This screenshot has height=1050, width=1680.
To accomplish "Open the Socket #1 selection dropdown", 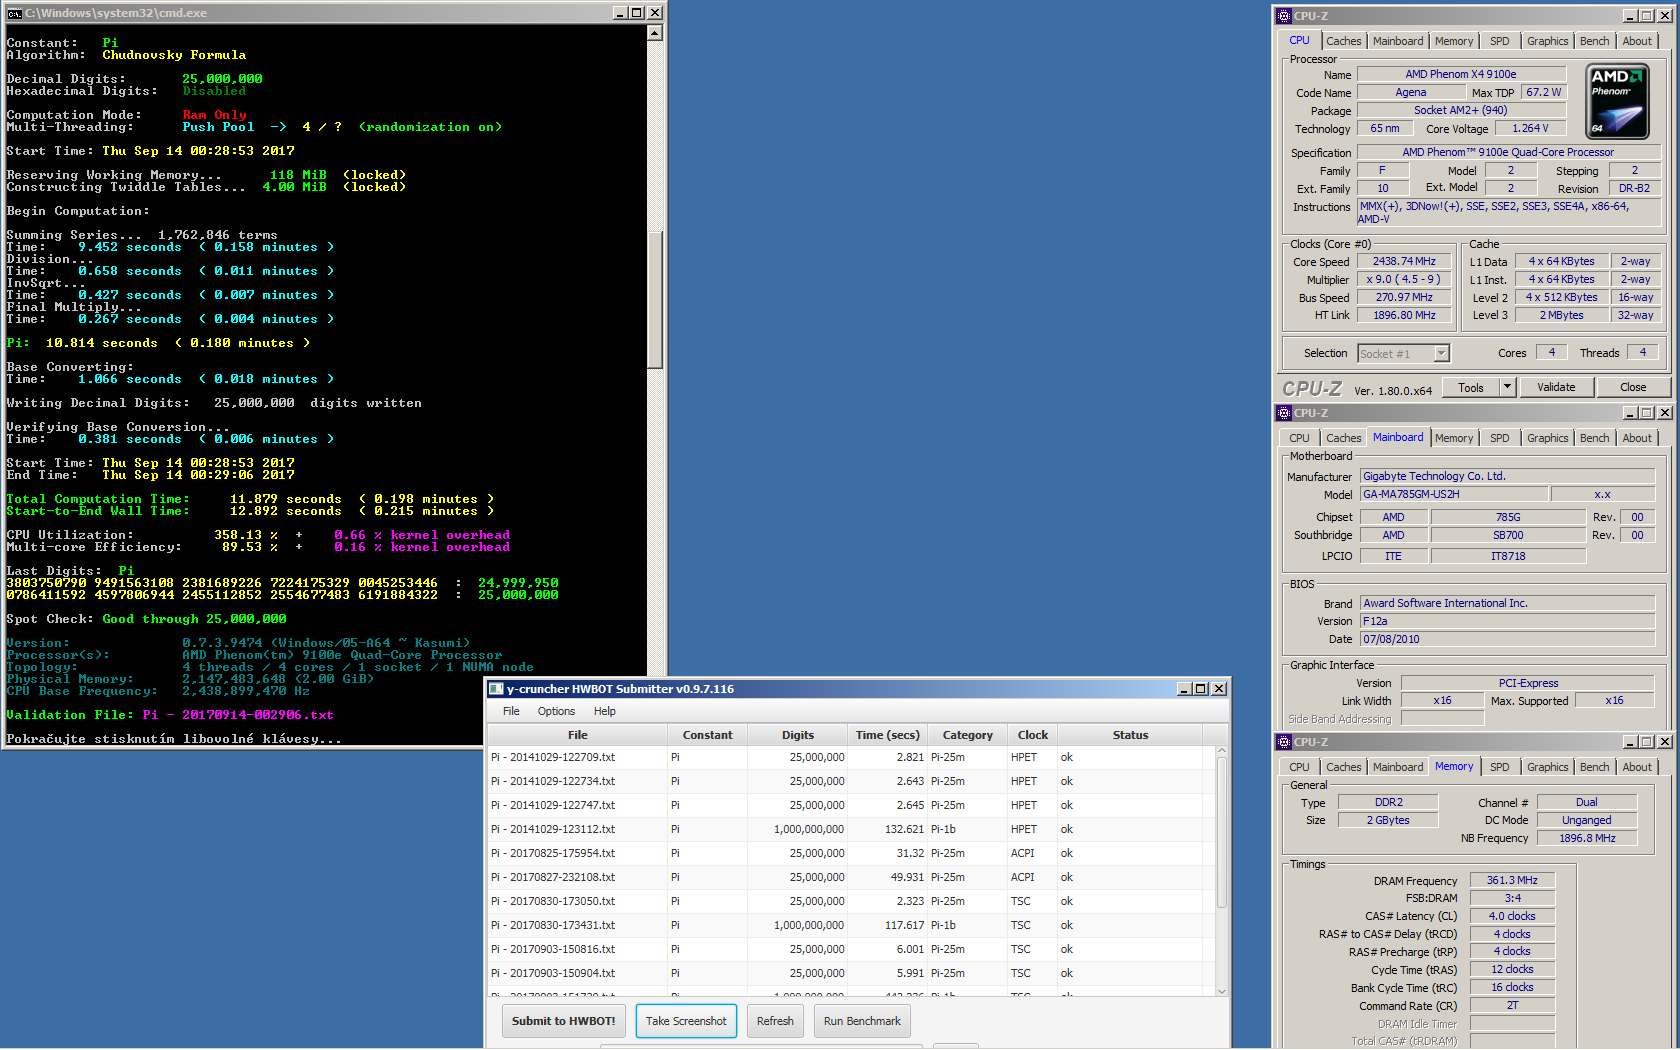I will (1441, 354).
